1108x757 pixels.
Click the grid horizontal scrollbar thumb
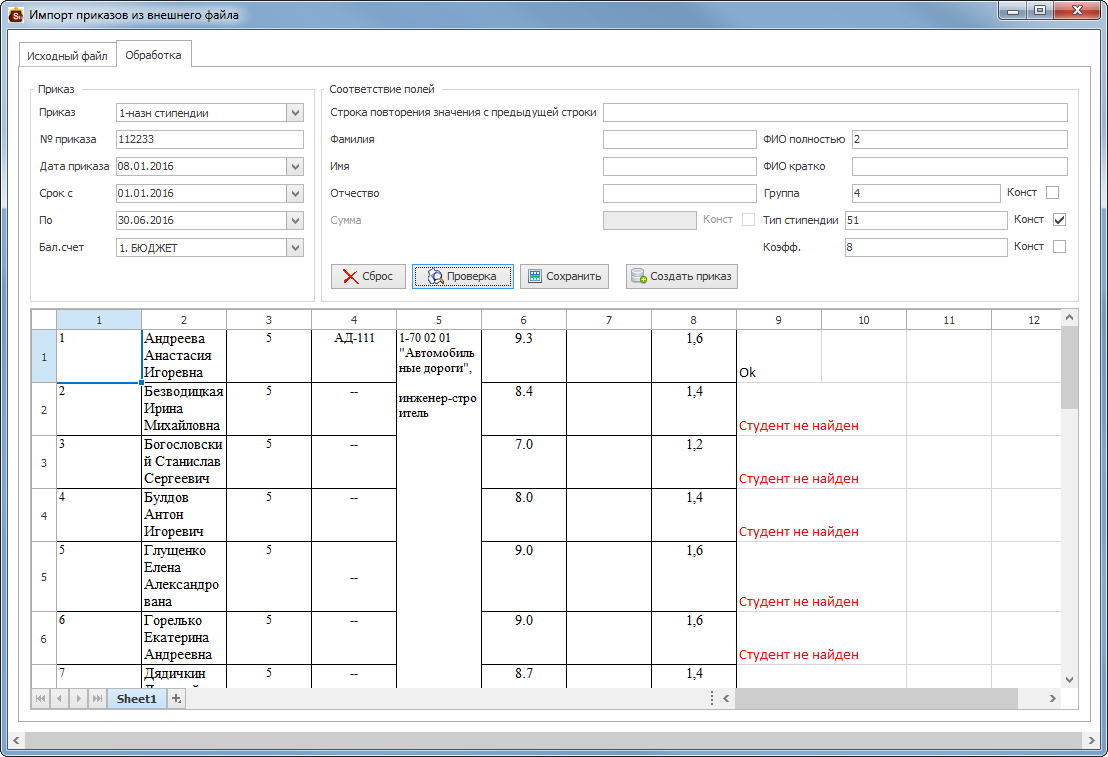click(x=876, y=698)
